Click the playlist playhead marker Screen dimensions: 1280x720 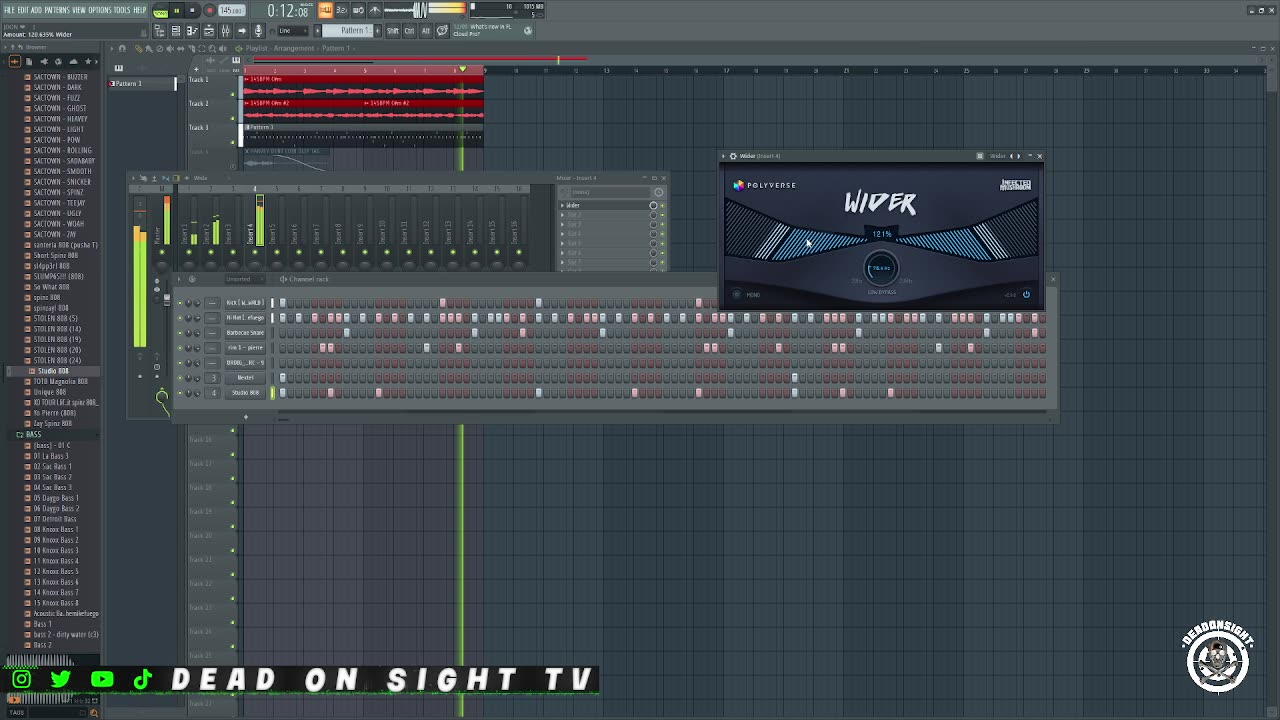pyautogui.click(x=462, y=69)
